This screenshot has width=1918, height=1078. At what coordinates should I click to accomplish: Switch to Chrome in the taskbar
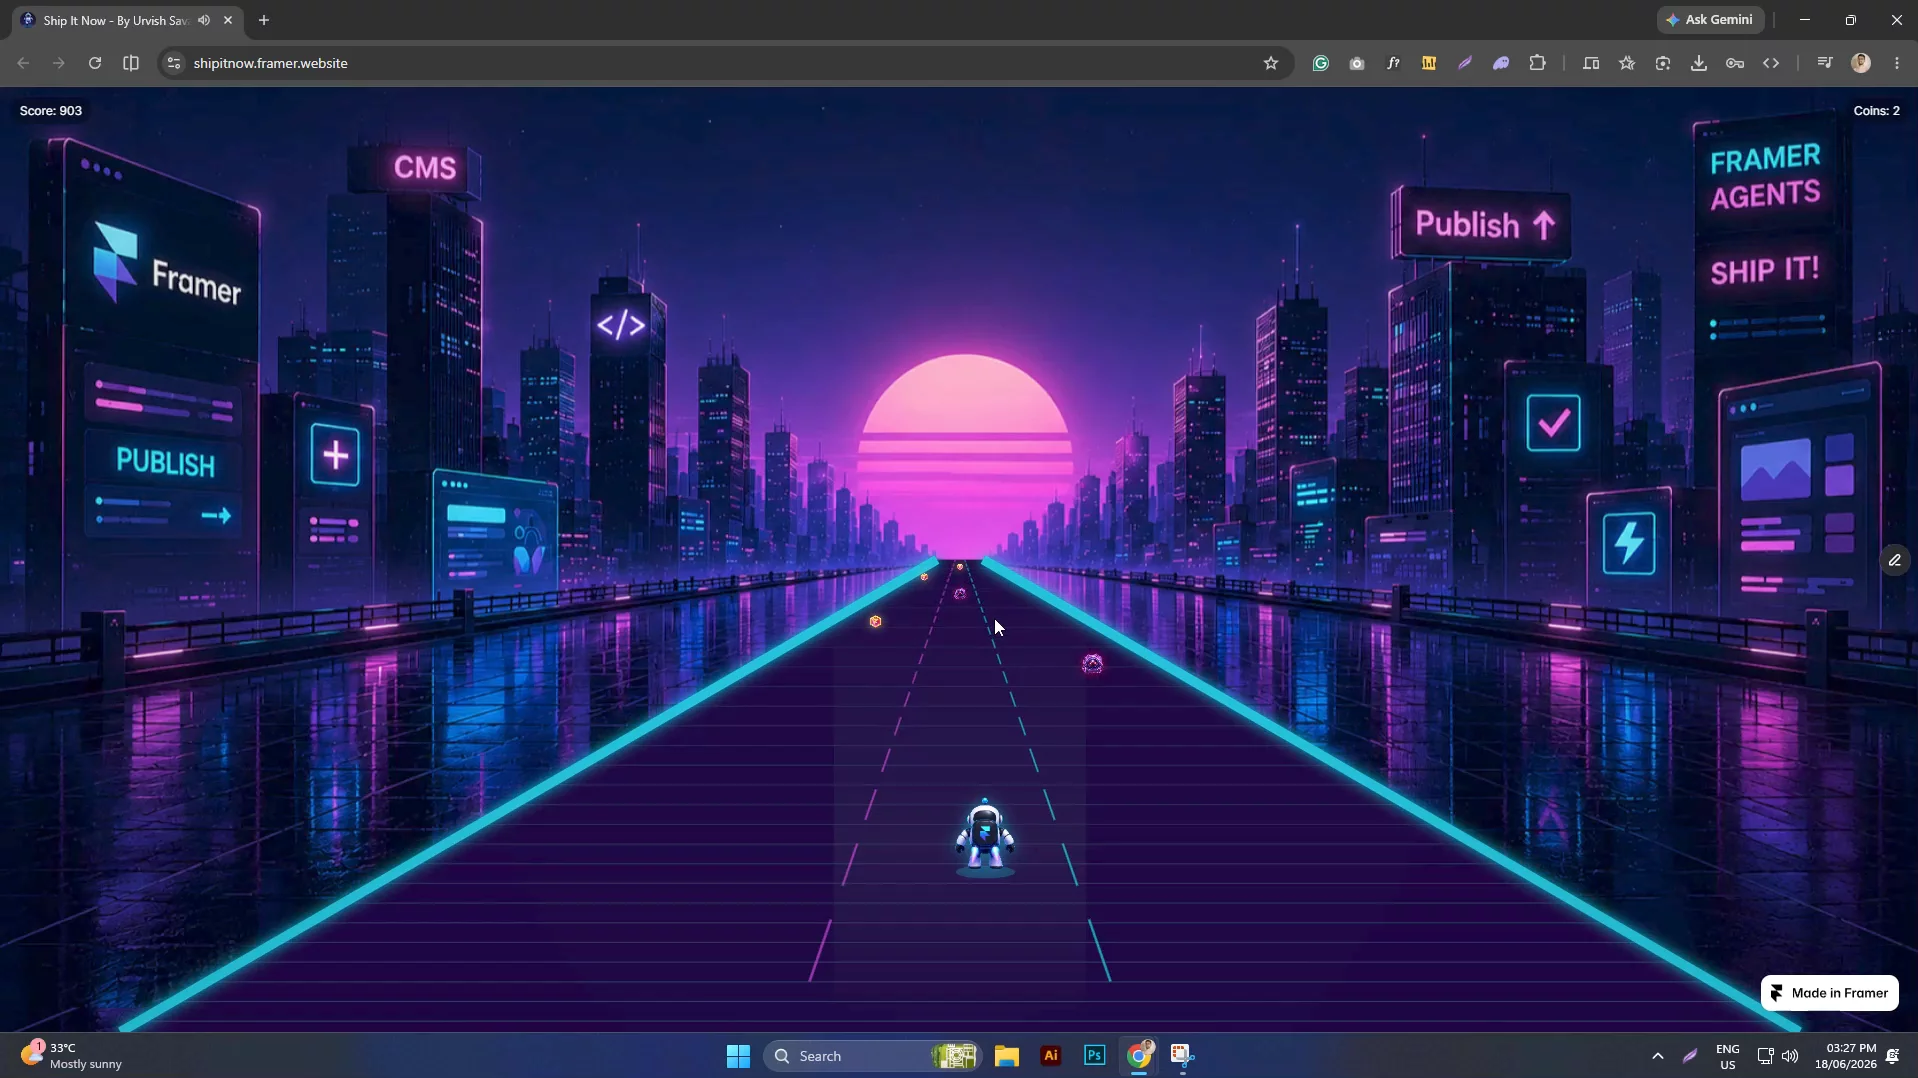(1139, 1056)
